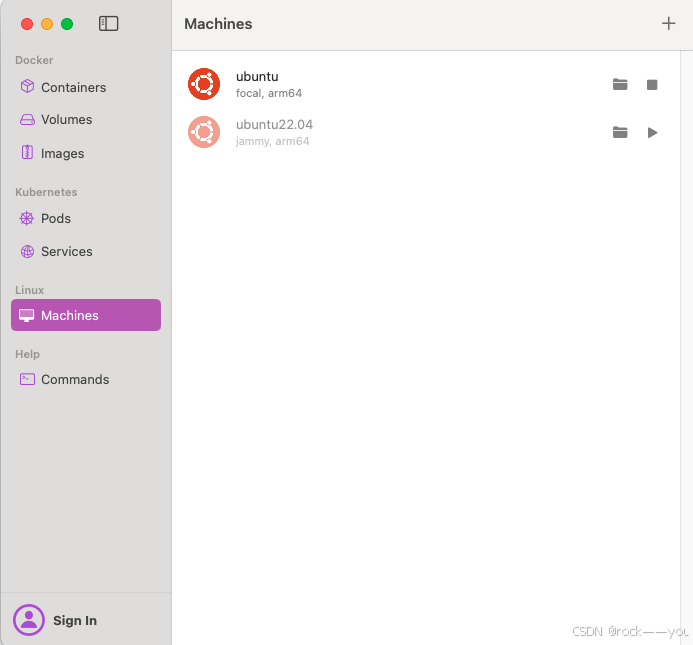
Task: Open the Commands help page
Action: click(x=86, y=379)
